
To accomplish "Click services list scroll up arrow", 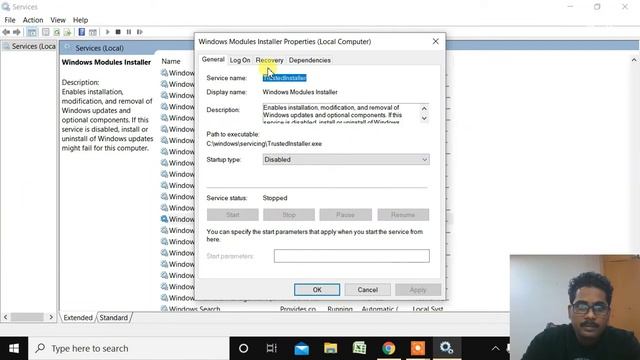I will tap(634, 60).
